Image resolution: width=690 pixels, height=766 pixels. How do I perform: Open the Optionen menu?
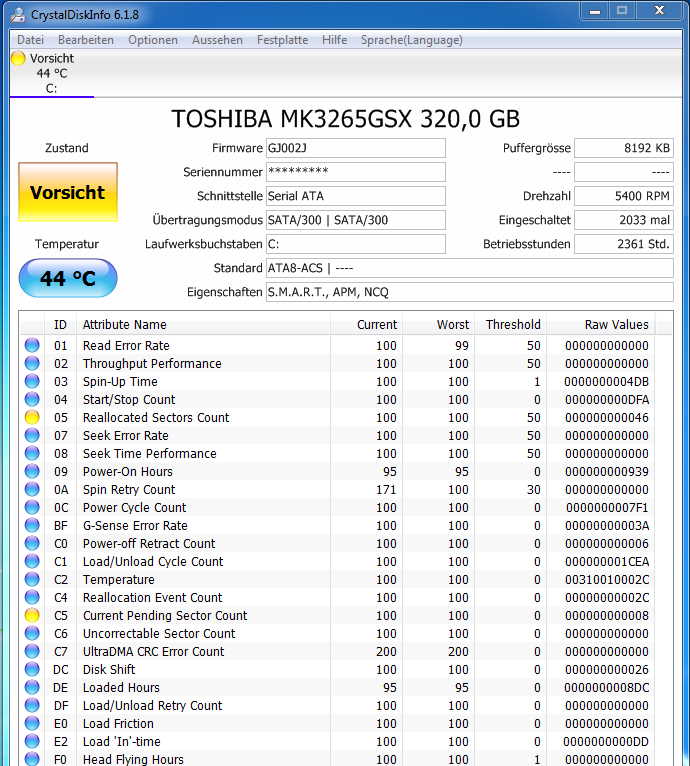[152, 40]
